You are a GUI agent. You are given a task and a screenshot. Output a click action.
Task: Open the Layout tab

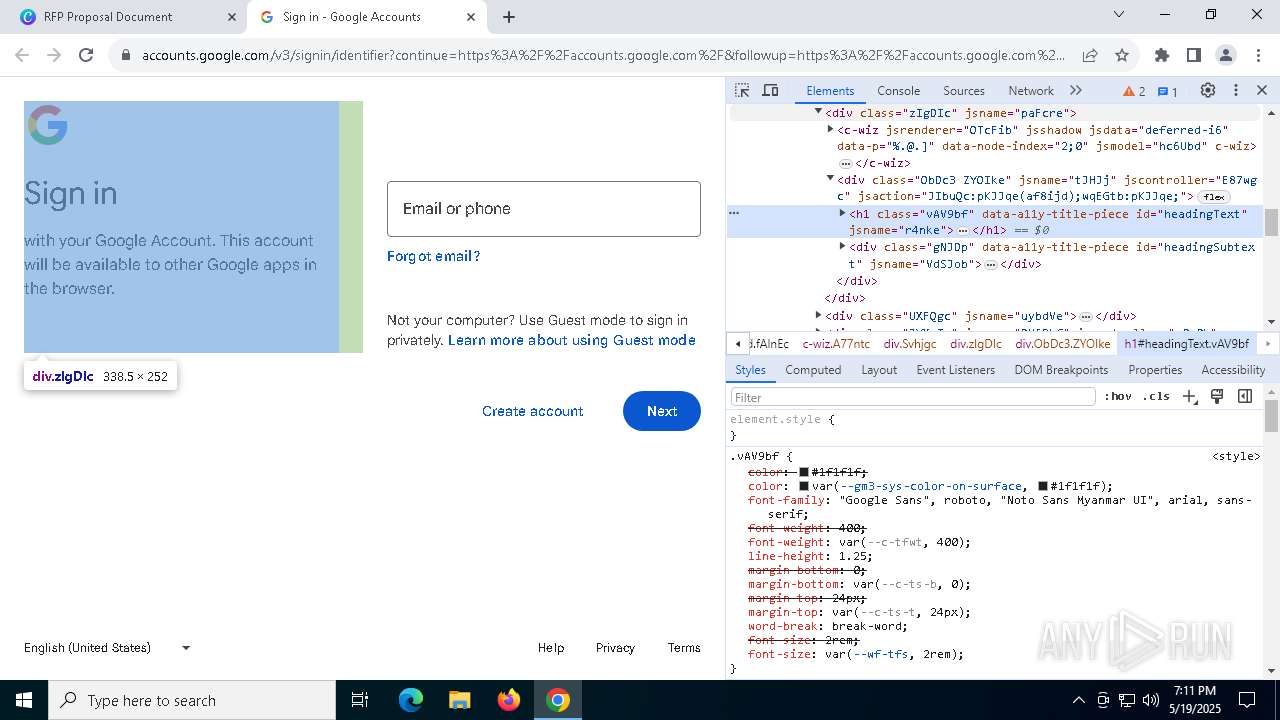pyautogui.click(x=879, y=369)
